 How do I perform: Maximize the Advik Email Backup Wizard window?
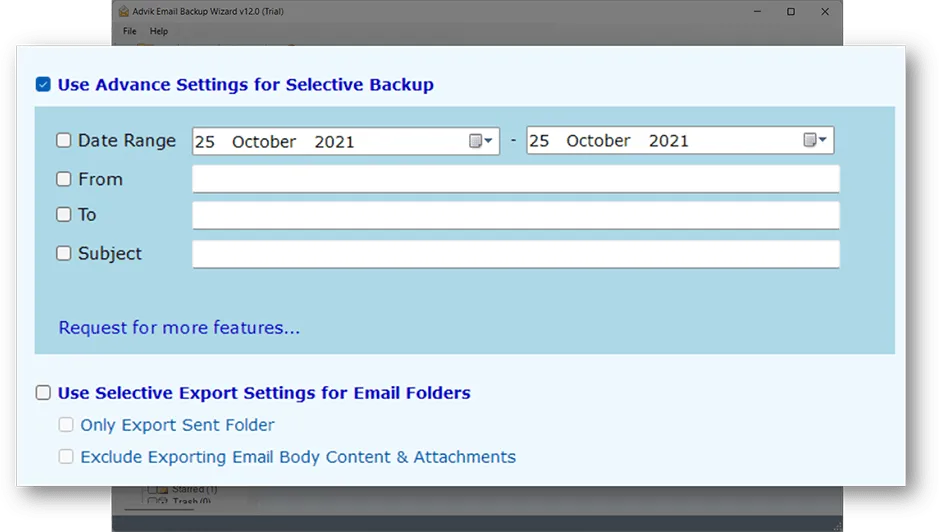[791, 12]
